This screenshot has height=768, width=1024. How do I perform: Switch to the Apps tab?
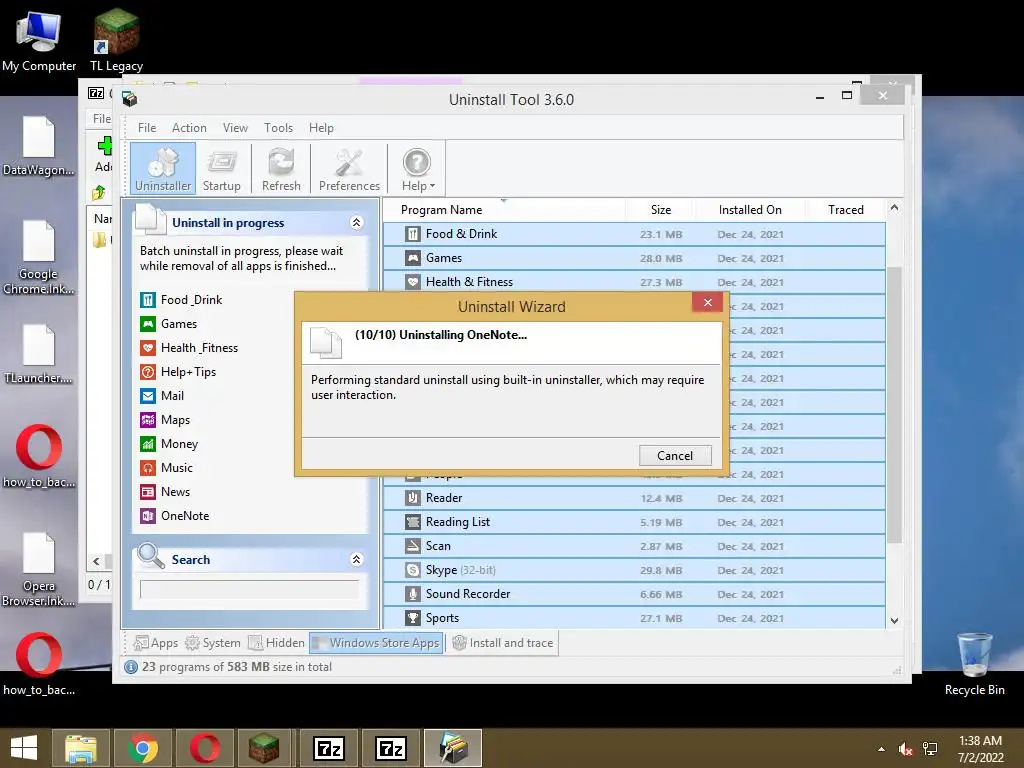click(x=155, y=643)
